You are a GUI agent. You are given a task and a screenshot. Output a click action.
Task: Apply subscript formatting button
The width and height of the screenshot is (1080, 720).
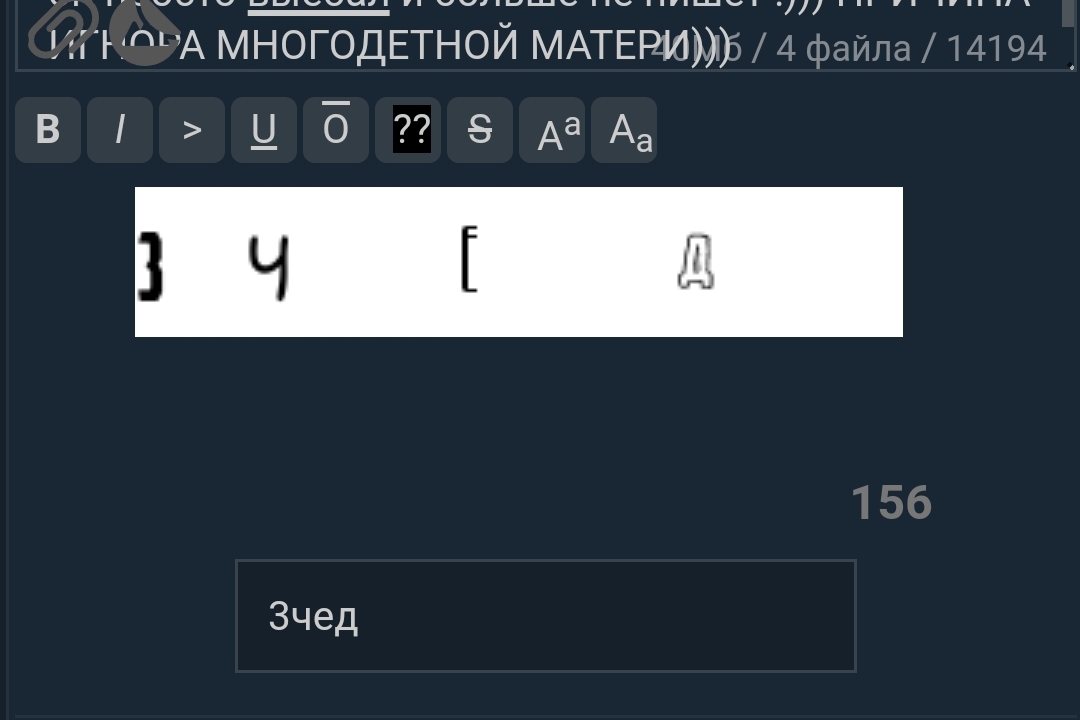click(x=624, y=130)
